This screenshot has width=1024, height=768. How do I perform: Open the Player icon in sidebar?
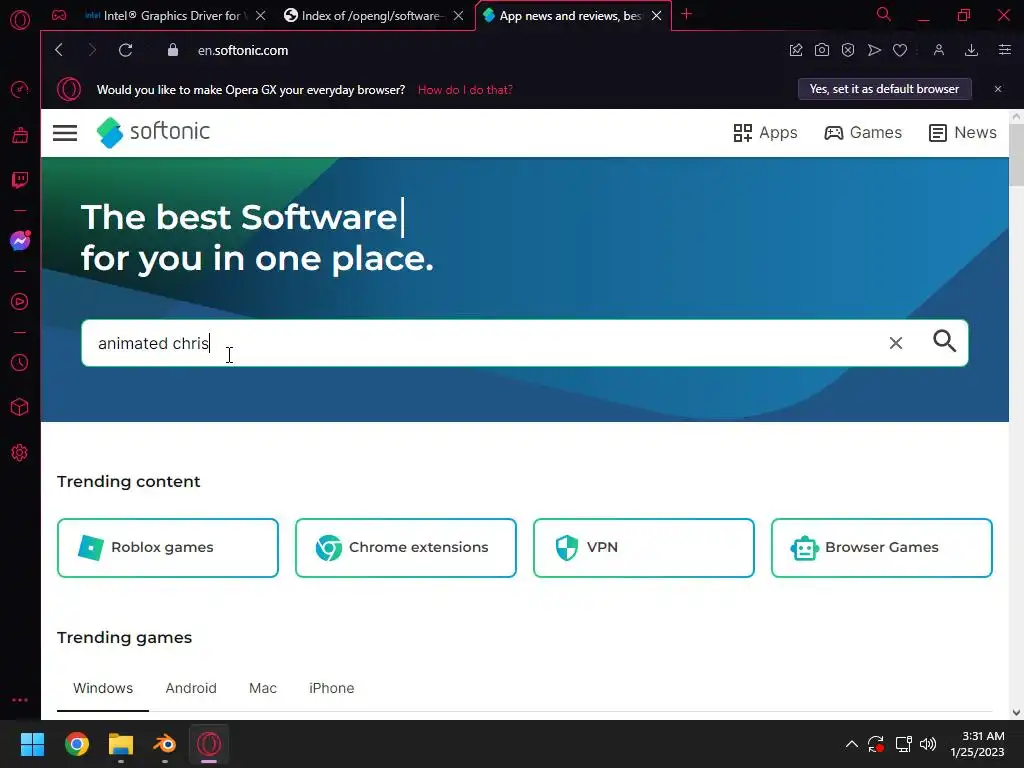(20, 302)
